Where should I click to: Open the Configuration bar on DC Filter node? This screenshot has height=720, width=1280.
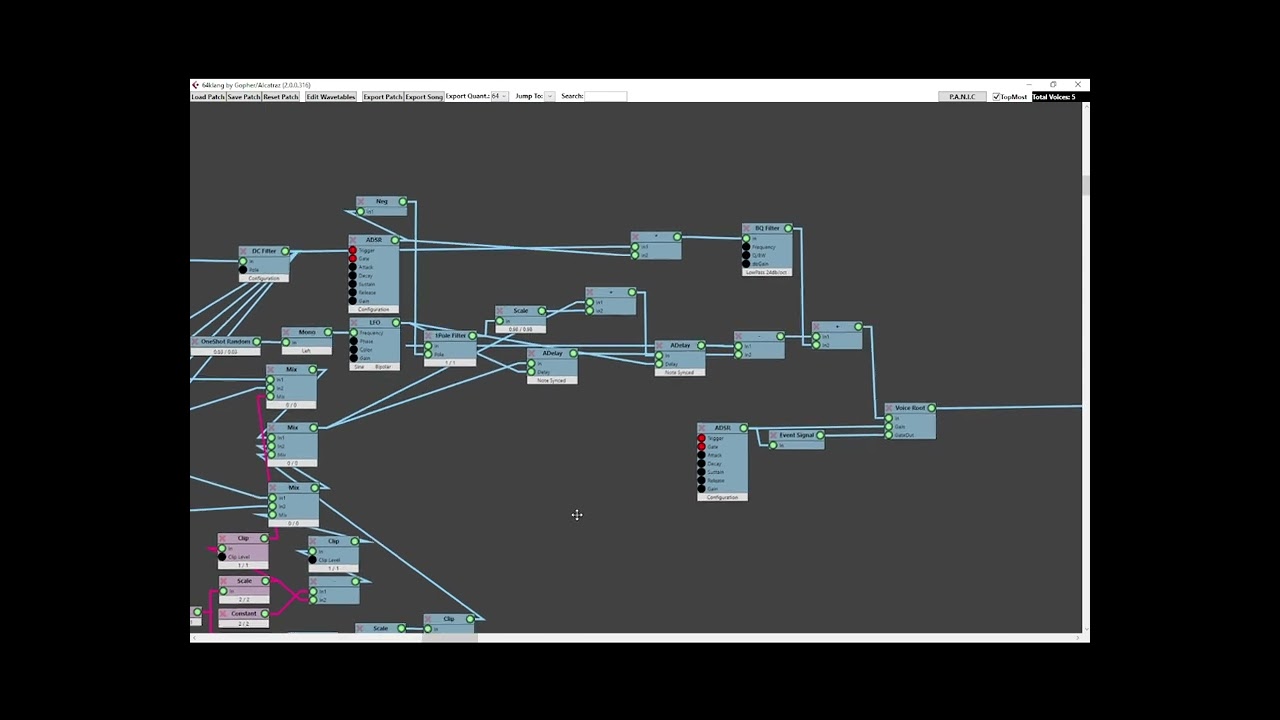(x=264, y=279)
